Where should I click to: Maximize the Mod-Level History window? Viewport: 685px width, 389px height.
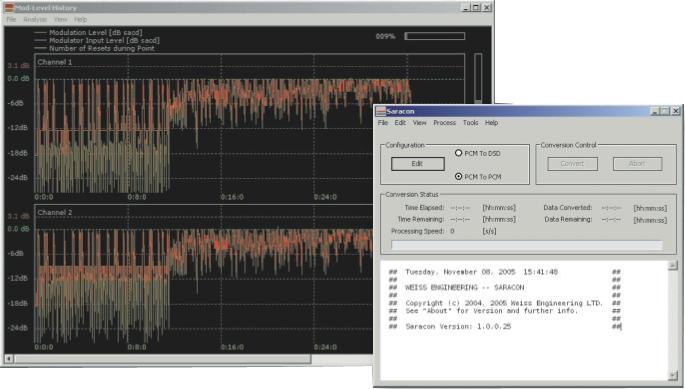click(476, 7)
